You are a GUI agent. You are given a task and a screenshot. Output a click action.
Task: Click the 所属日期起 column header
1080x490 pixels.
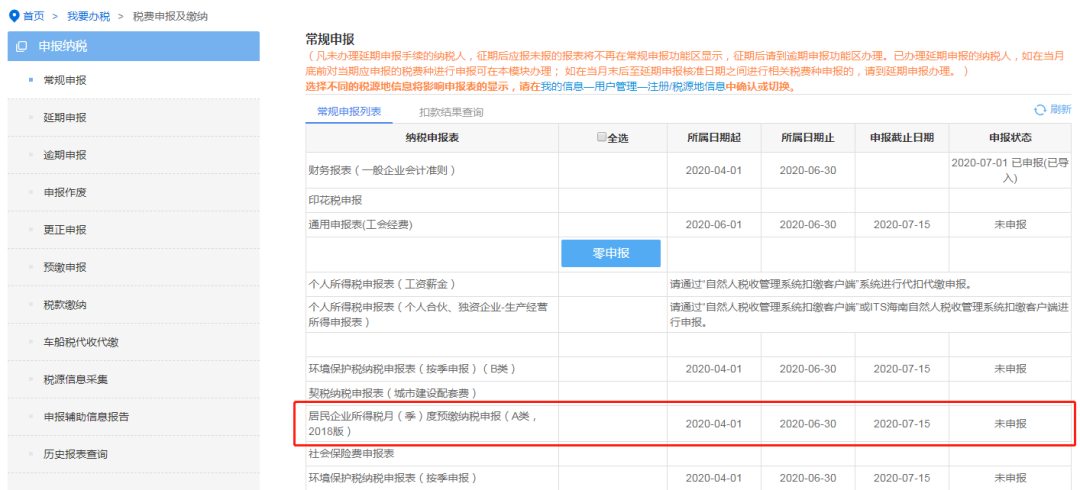click(714, 138)
